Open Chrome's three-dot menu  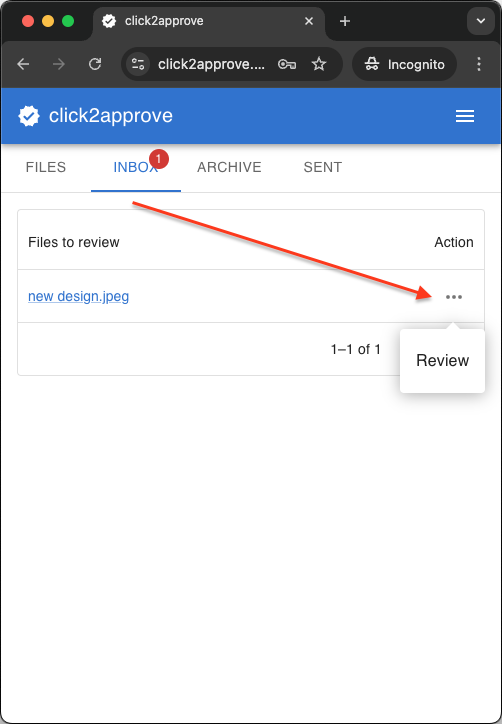pyautogui.click(x=479, y=64)
